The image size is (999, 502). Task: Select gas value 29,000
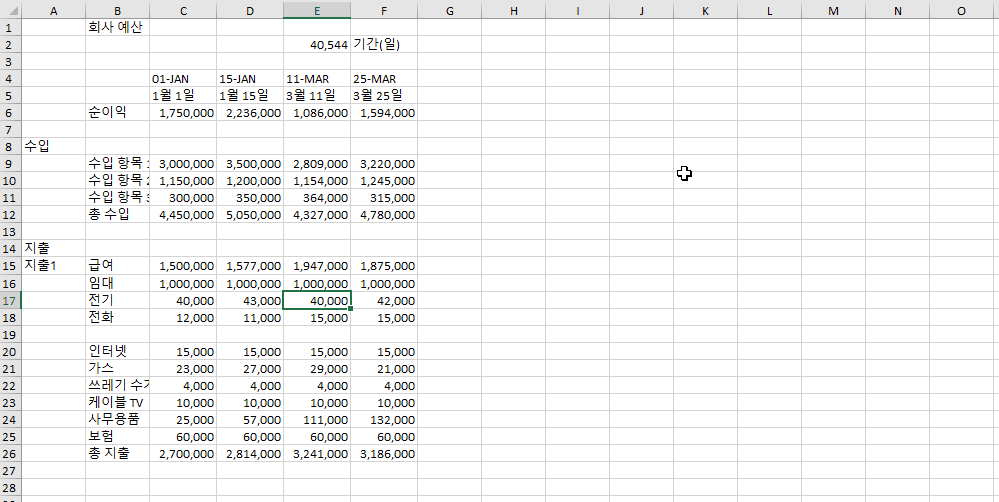point(317,368)
